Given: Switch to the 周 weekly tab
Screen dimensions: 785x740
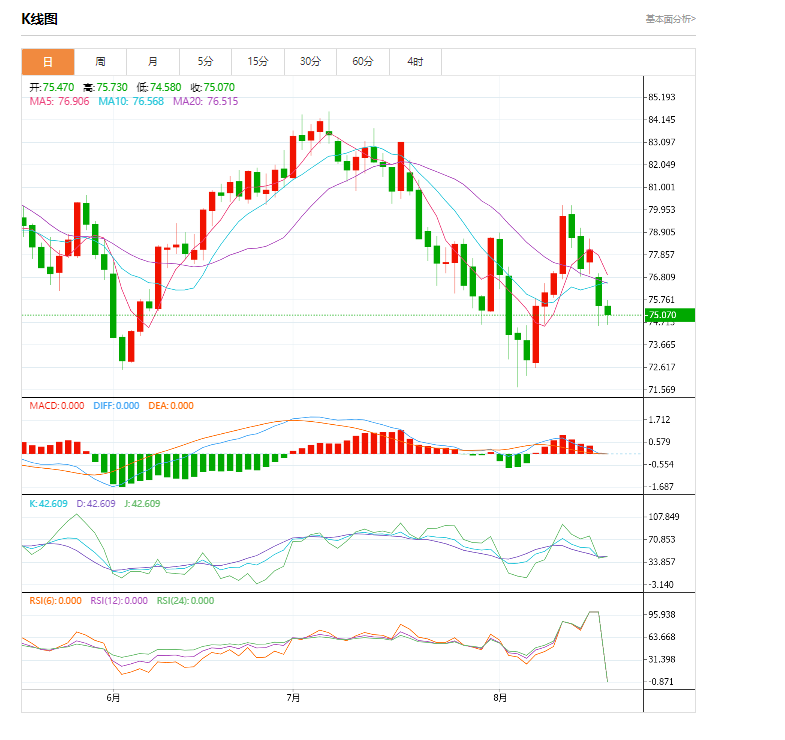Looking at the screenshot, I should tap(101, 62).
